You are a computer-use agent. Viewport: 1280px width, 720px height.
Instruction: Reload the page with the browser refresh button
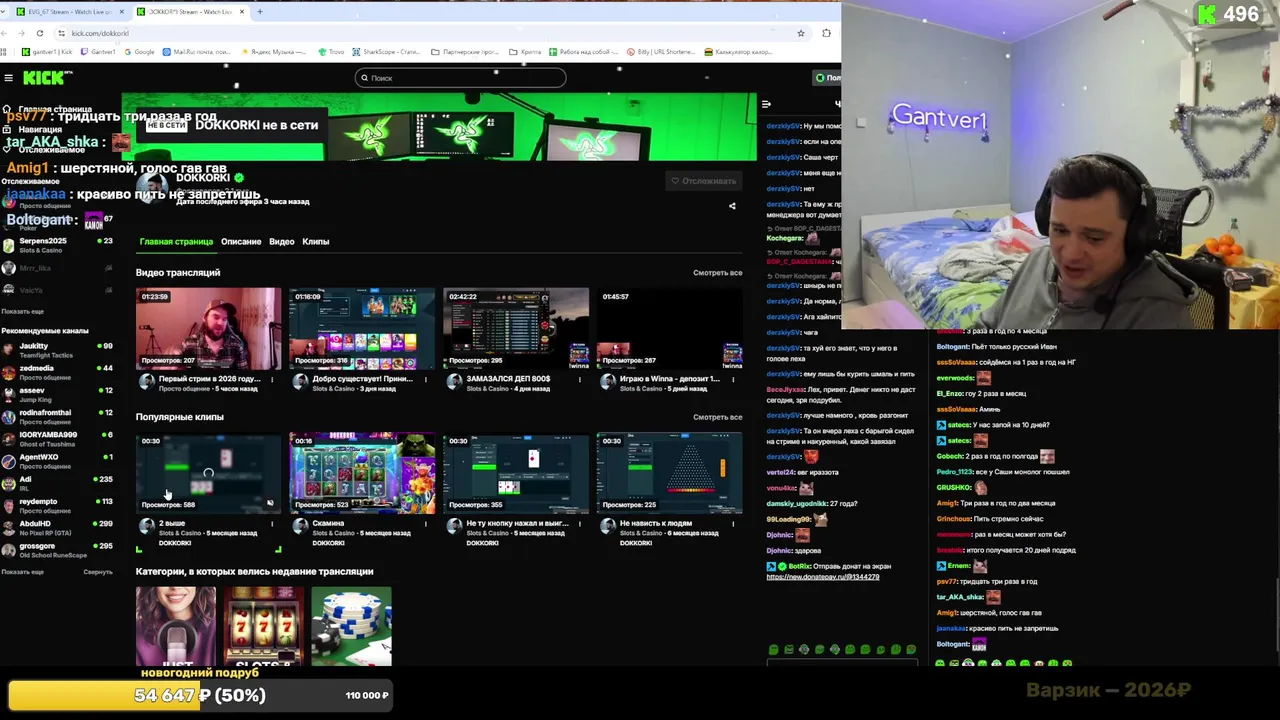click(x=40, y=33)
